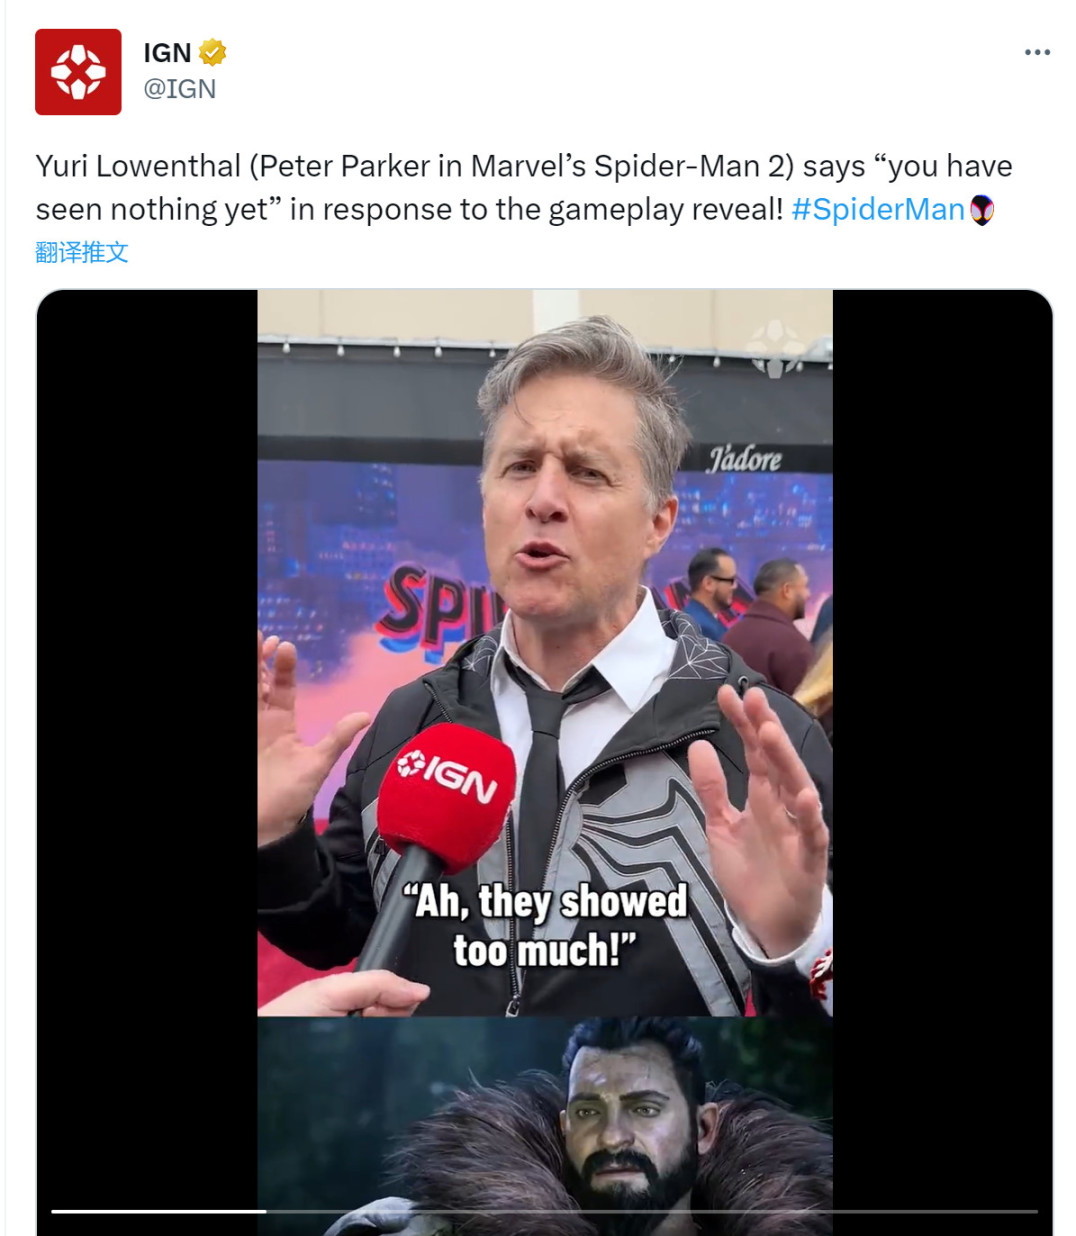Click 翻译推文 to translate the tweet
The width and height of the screenshot is (1076, 1236).
click(82, 252)
